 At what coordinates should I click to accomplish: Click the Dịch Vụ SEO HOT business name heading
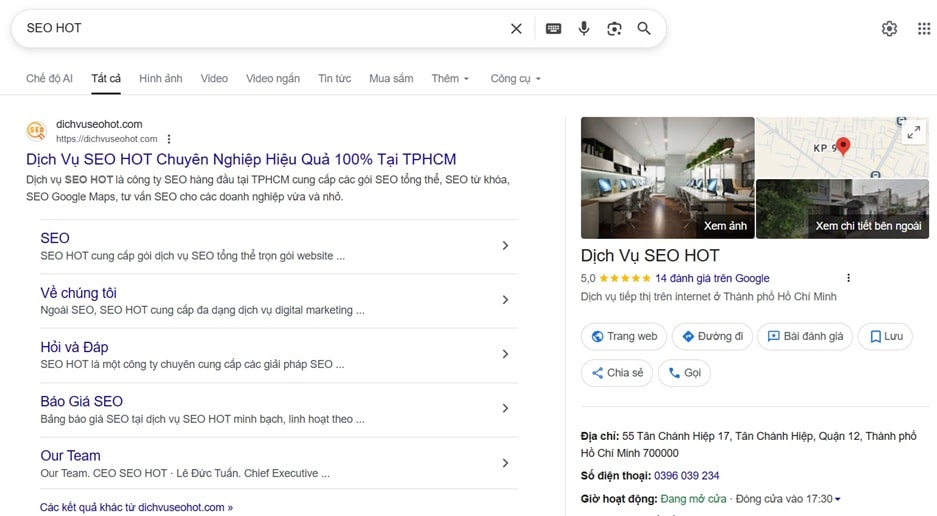(650, 256)
